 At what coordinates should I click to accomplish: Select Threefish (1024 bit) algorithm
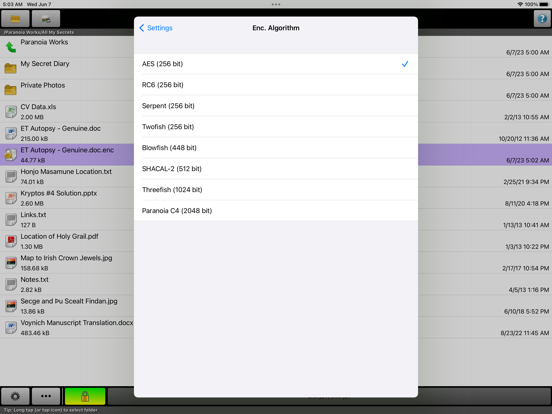coord(276,190)
